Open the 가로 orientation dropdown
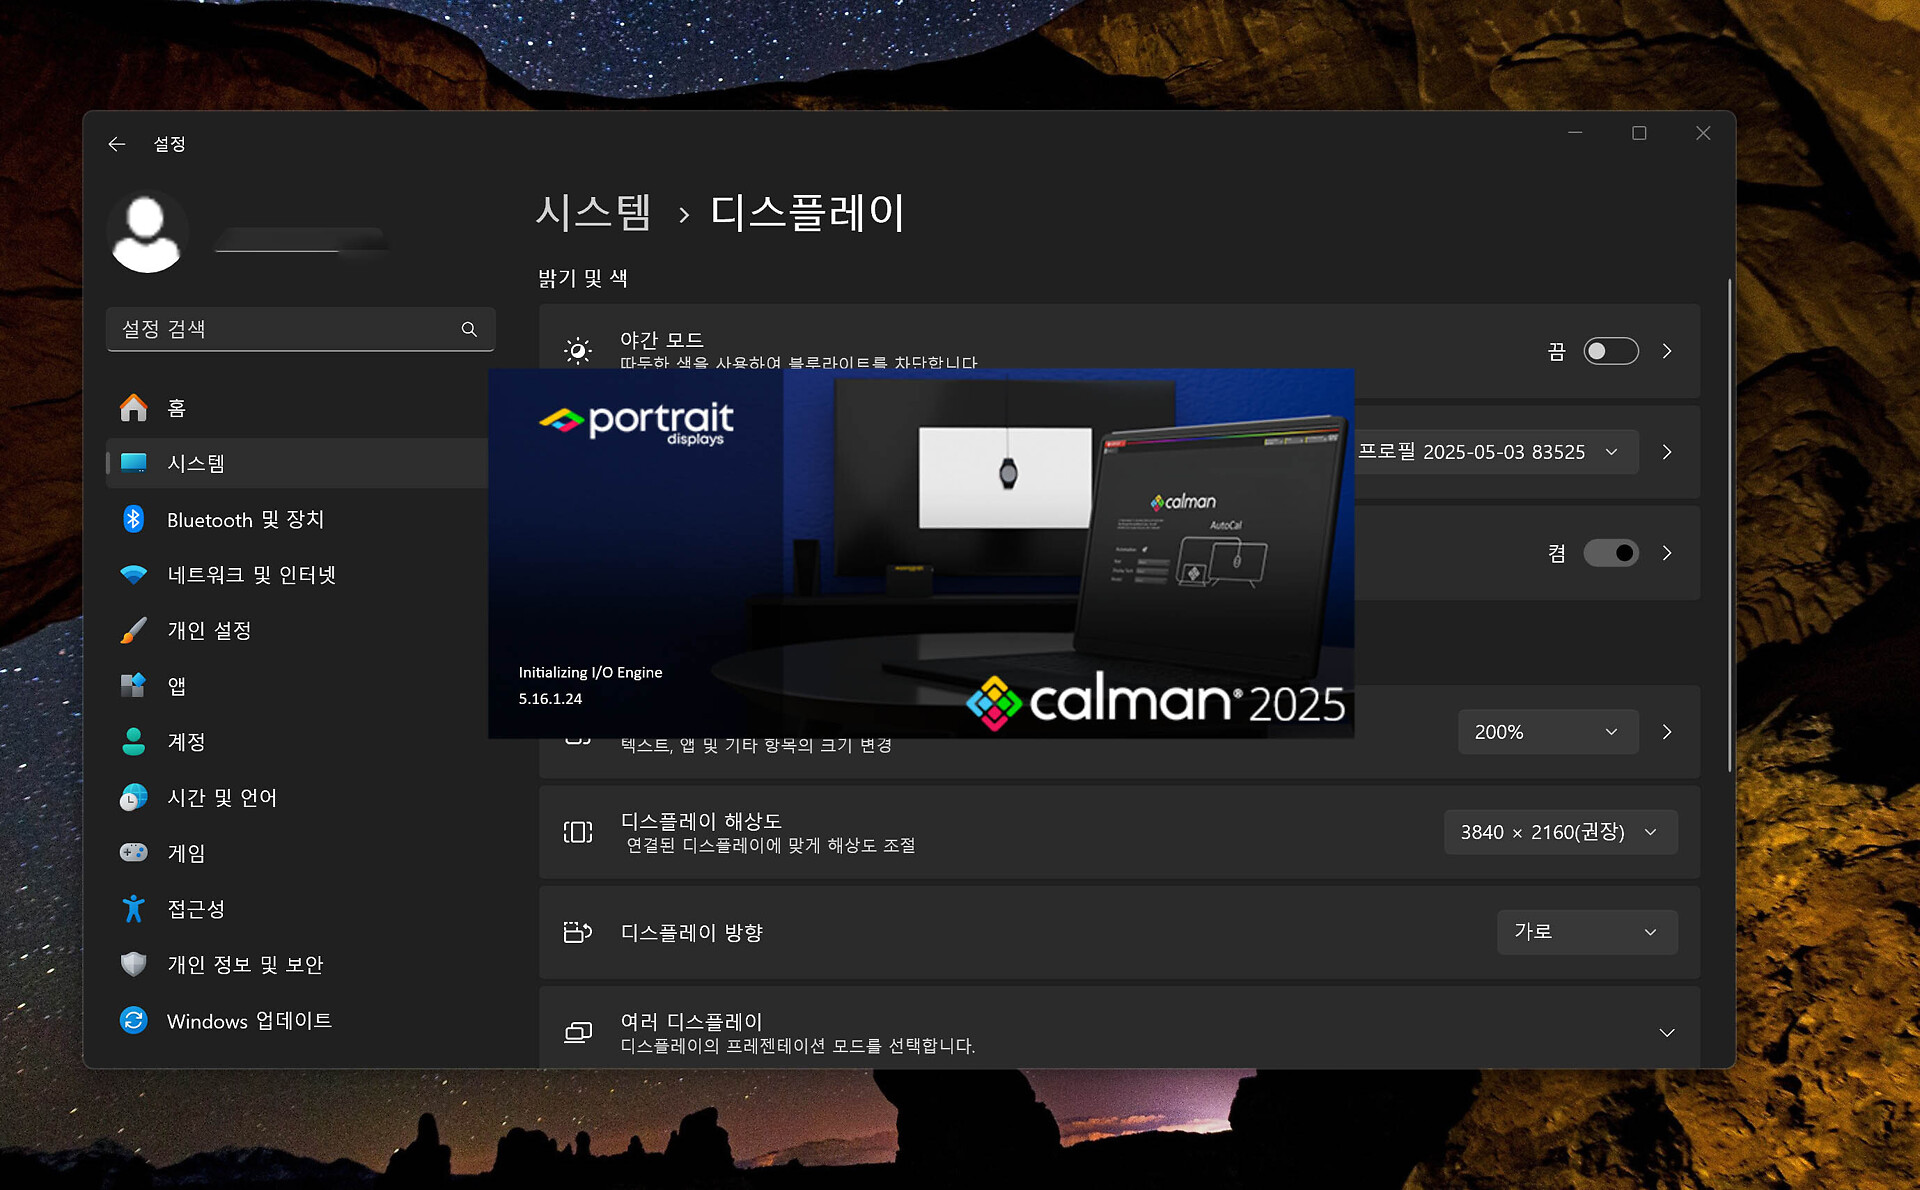Screen dimensions: 1920x1190 1586,932
